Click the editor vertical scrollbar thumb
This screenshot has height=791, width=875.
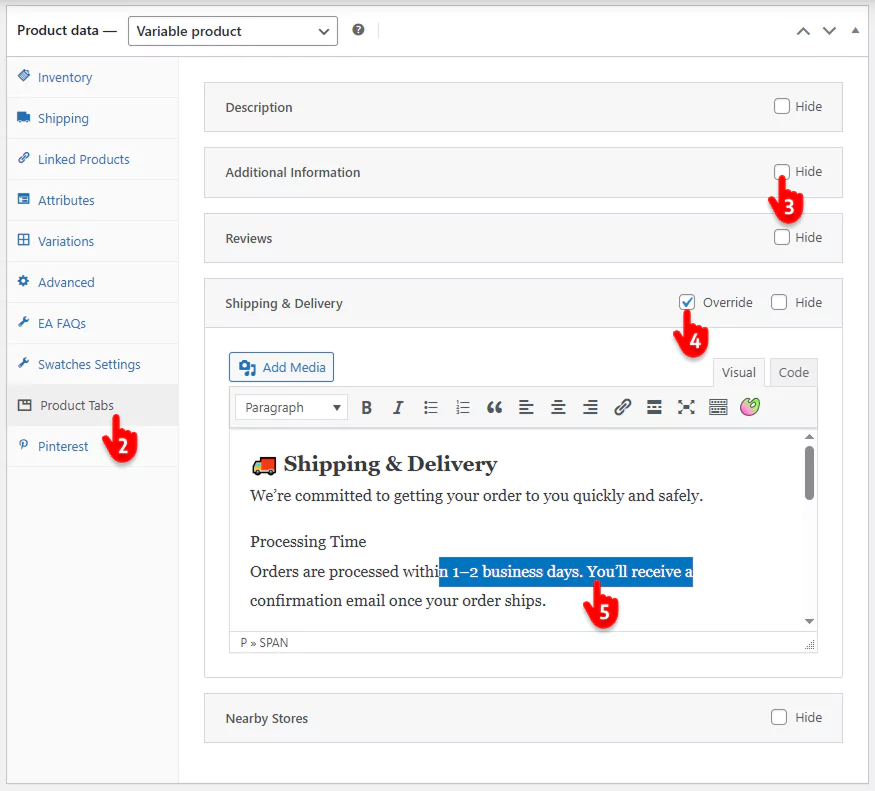pos(809,473)
